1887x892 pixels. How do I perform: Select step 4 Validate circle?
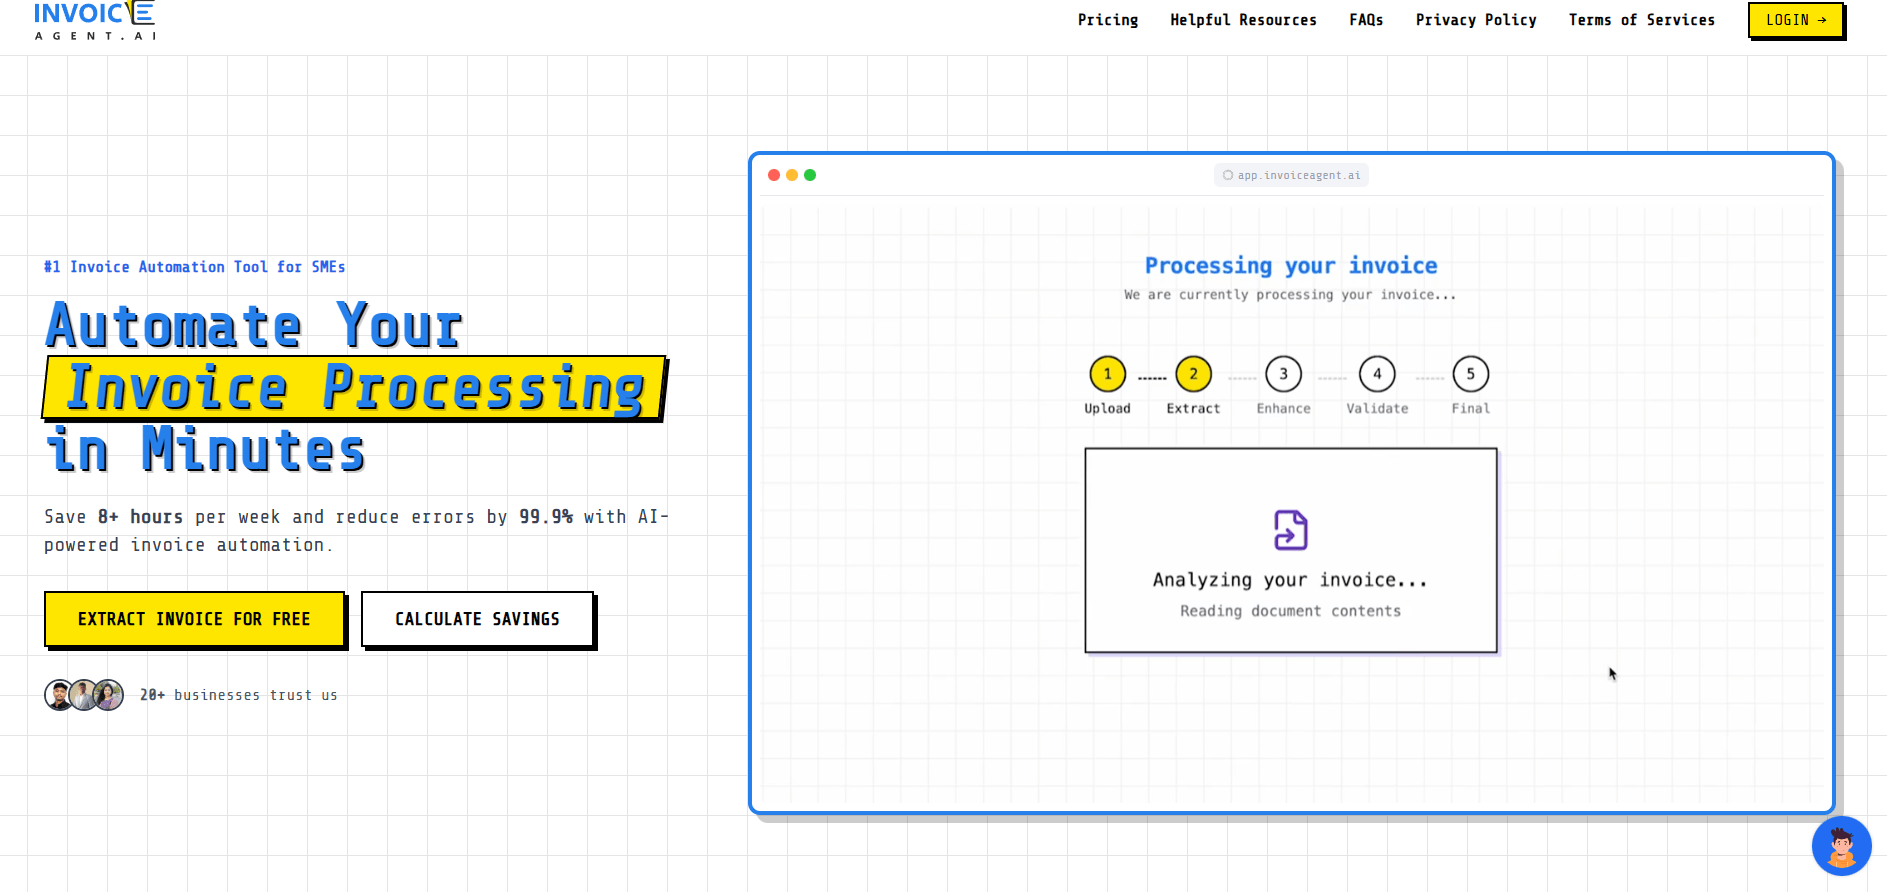tap(1377, 374)
